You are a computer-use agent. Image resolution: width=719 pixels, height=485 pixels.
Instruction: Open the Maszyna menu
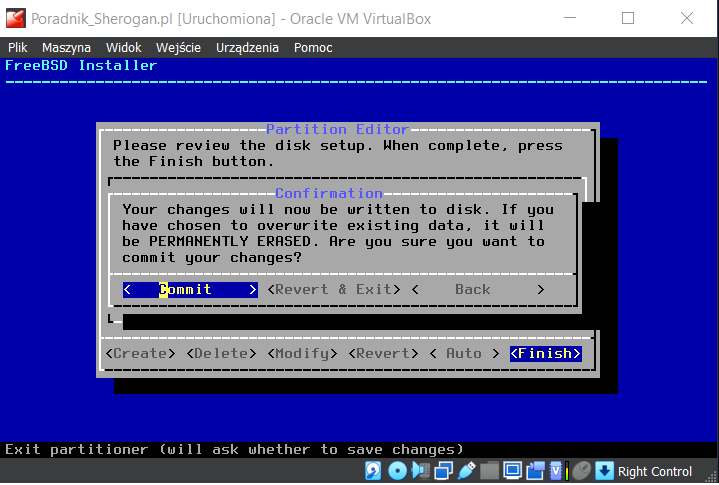[x=66, y=47]
